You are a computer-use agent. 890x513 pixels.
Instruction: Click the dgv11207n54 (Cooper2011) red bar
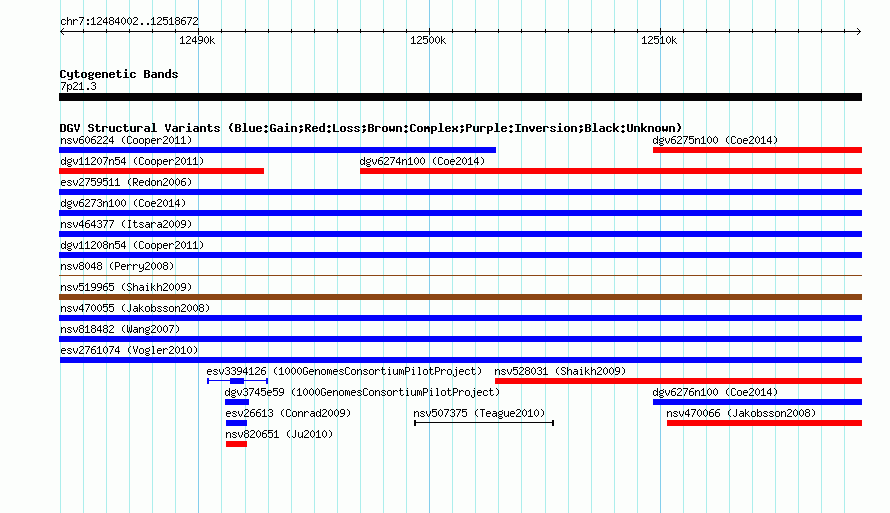coord(161,171)
